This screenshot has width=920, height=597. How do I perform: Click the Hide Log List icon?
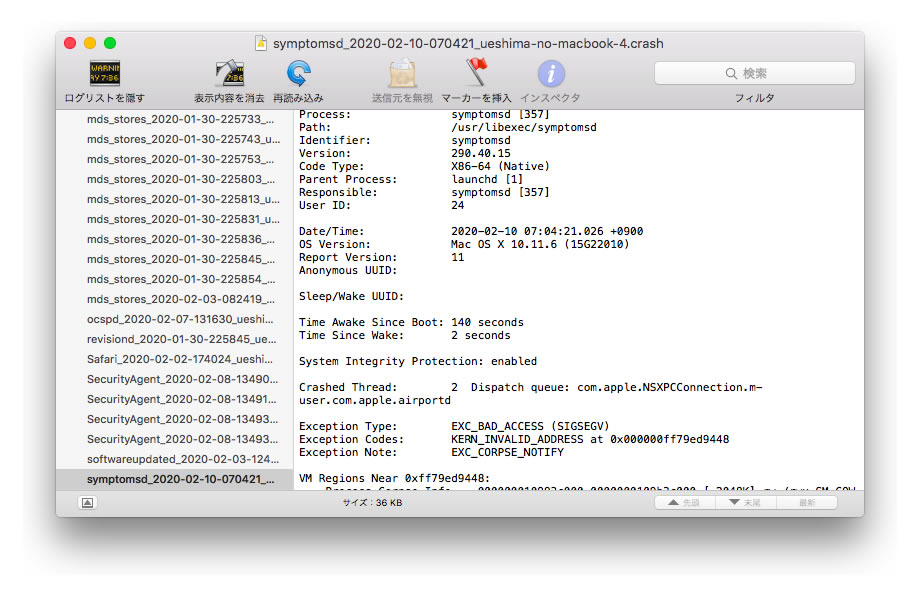104,73
